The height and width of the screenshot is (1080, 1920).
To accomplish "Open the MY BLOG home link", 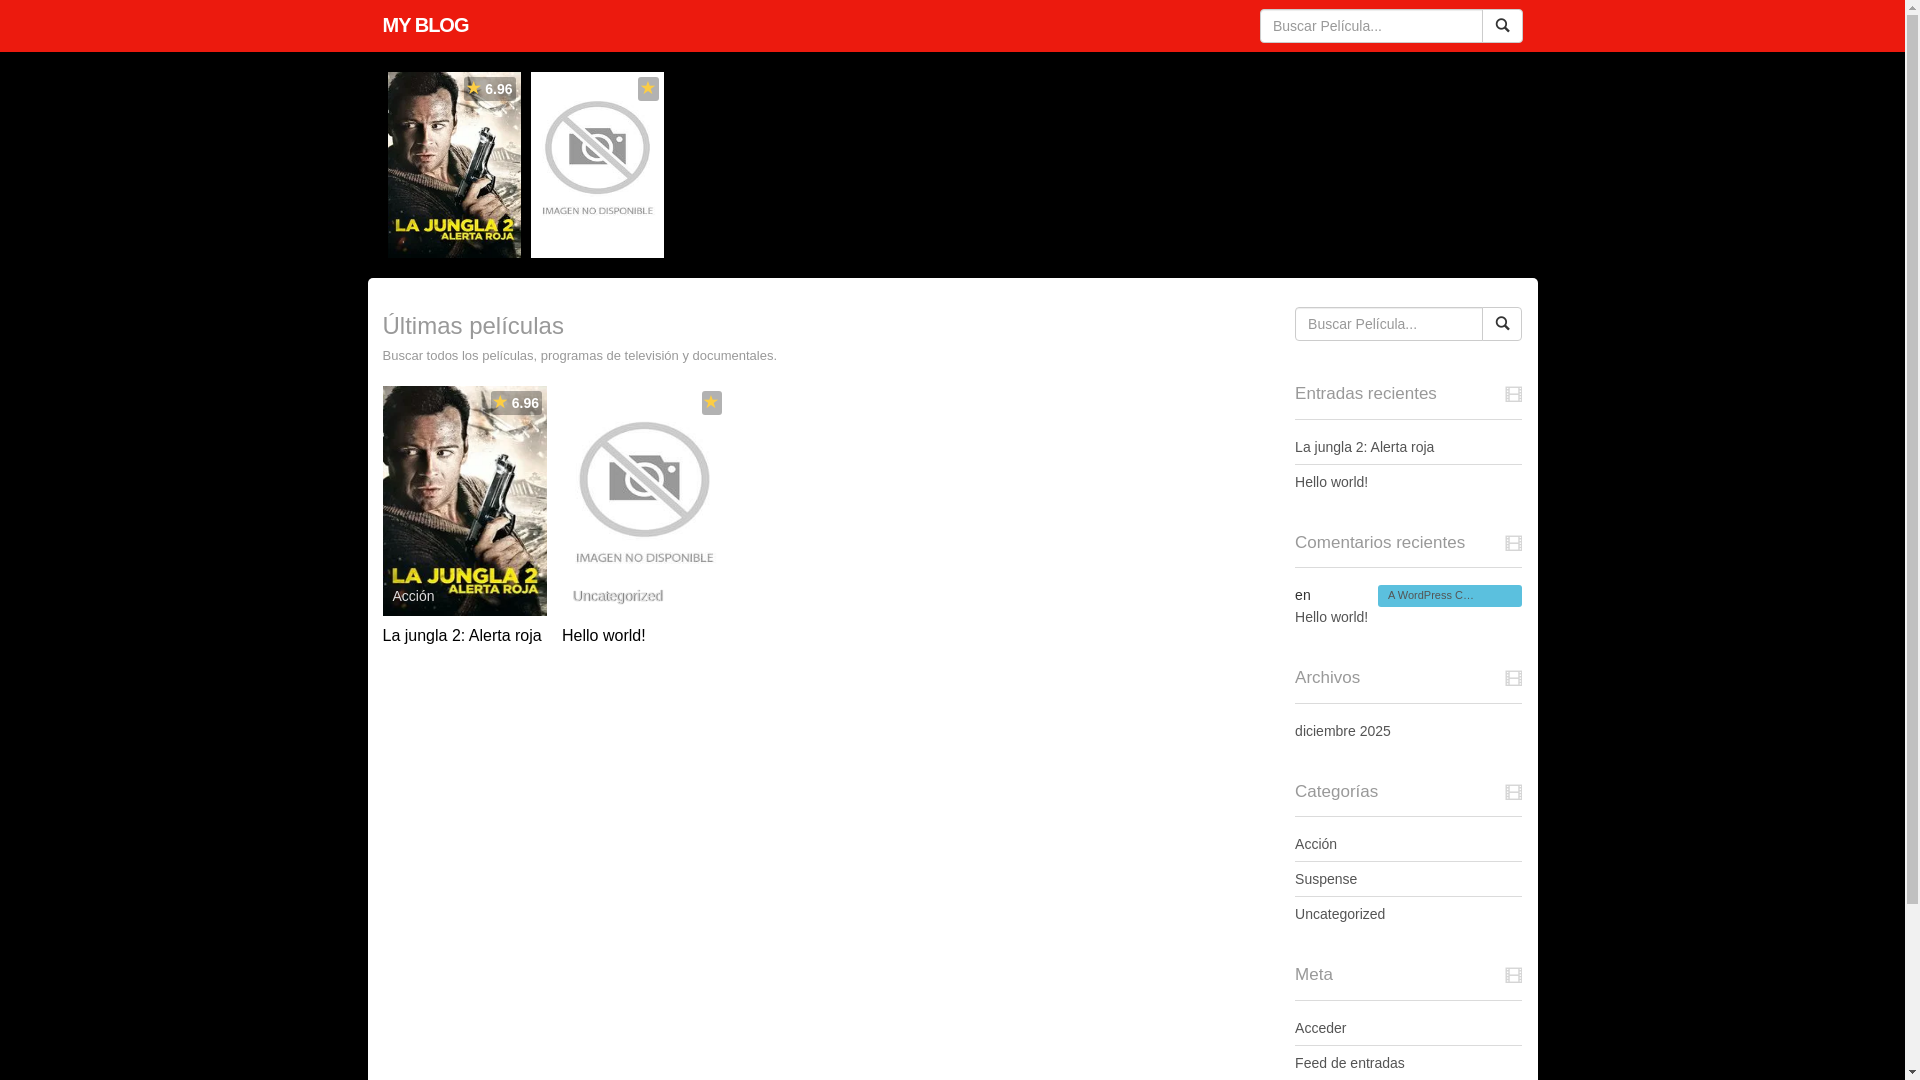I will [x=425, y=25].
